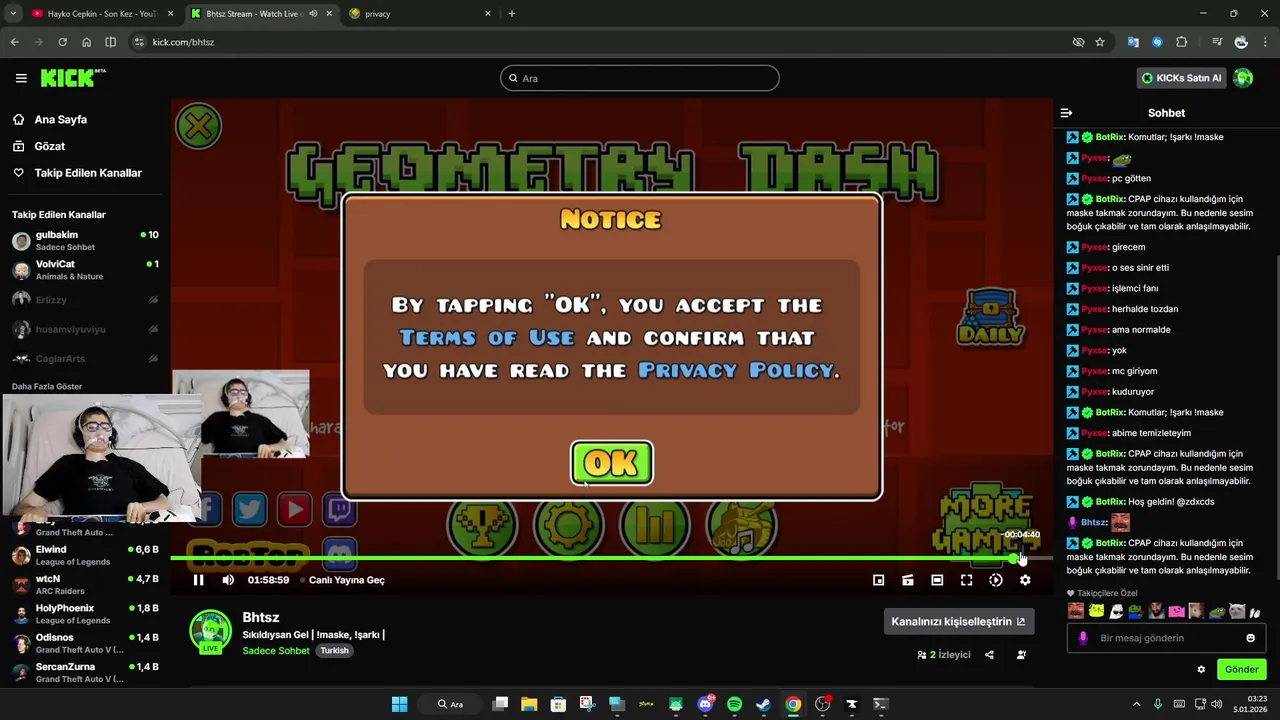Open Chrome tab search dropdown
The image size is (1280, 720).
click(x=13, y=14)
